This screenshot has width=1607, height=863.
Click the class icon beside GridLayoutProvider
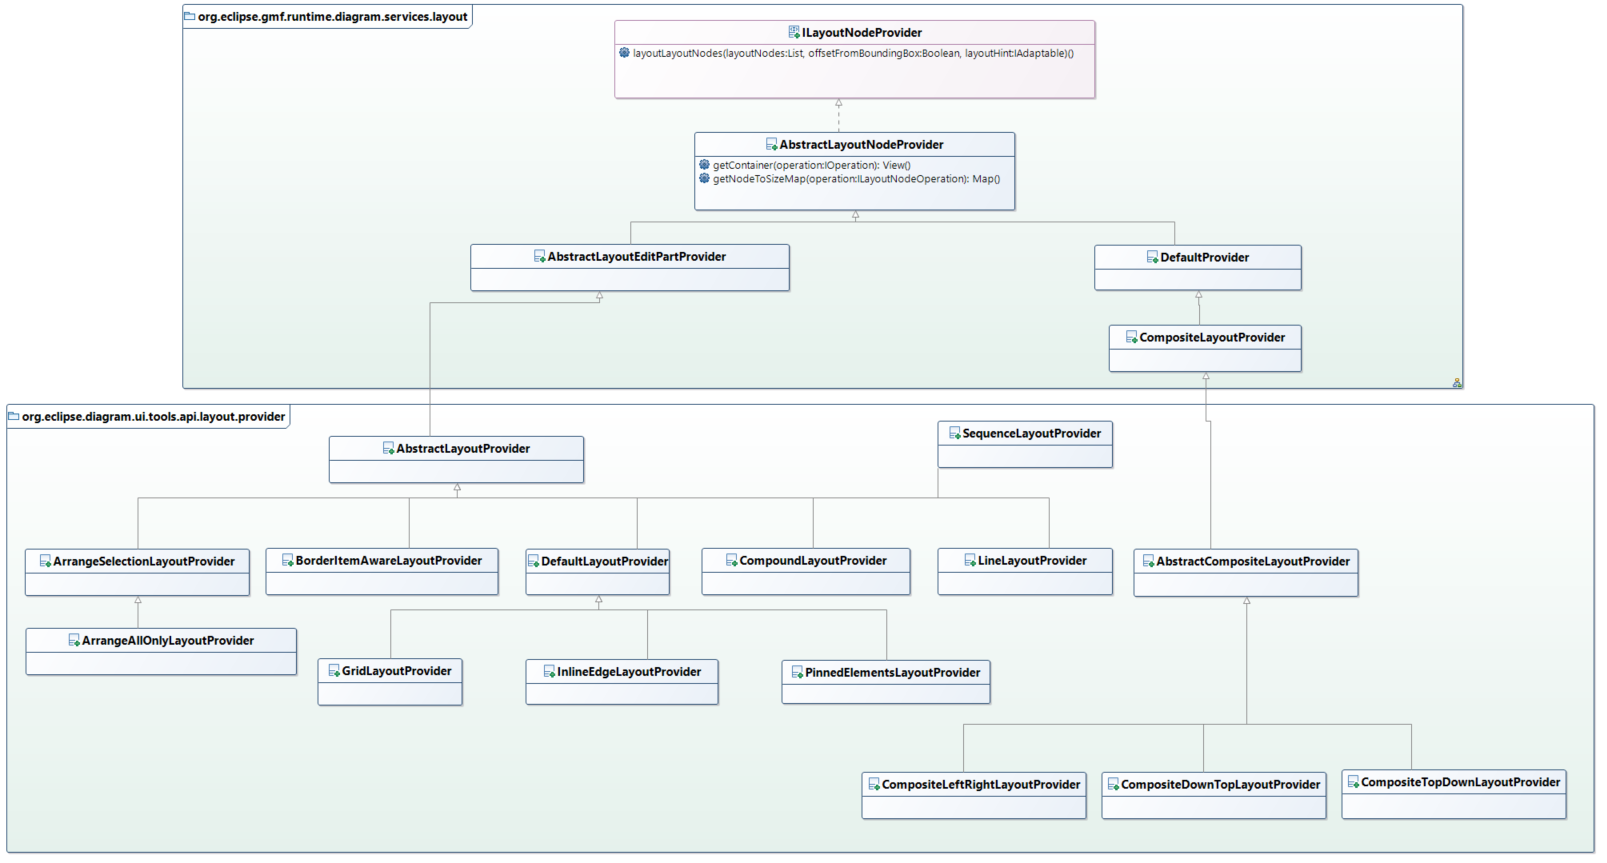pos(334,671)
